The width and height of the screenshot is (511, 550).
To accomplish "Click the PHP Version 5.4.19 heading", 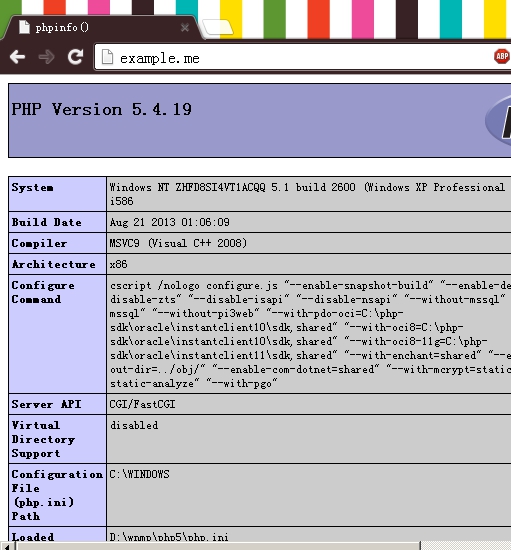I will tap(102, 109).
